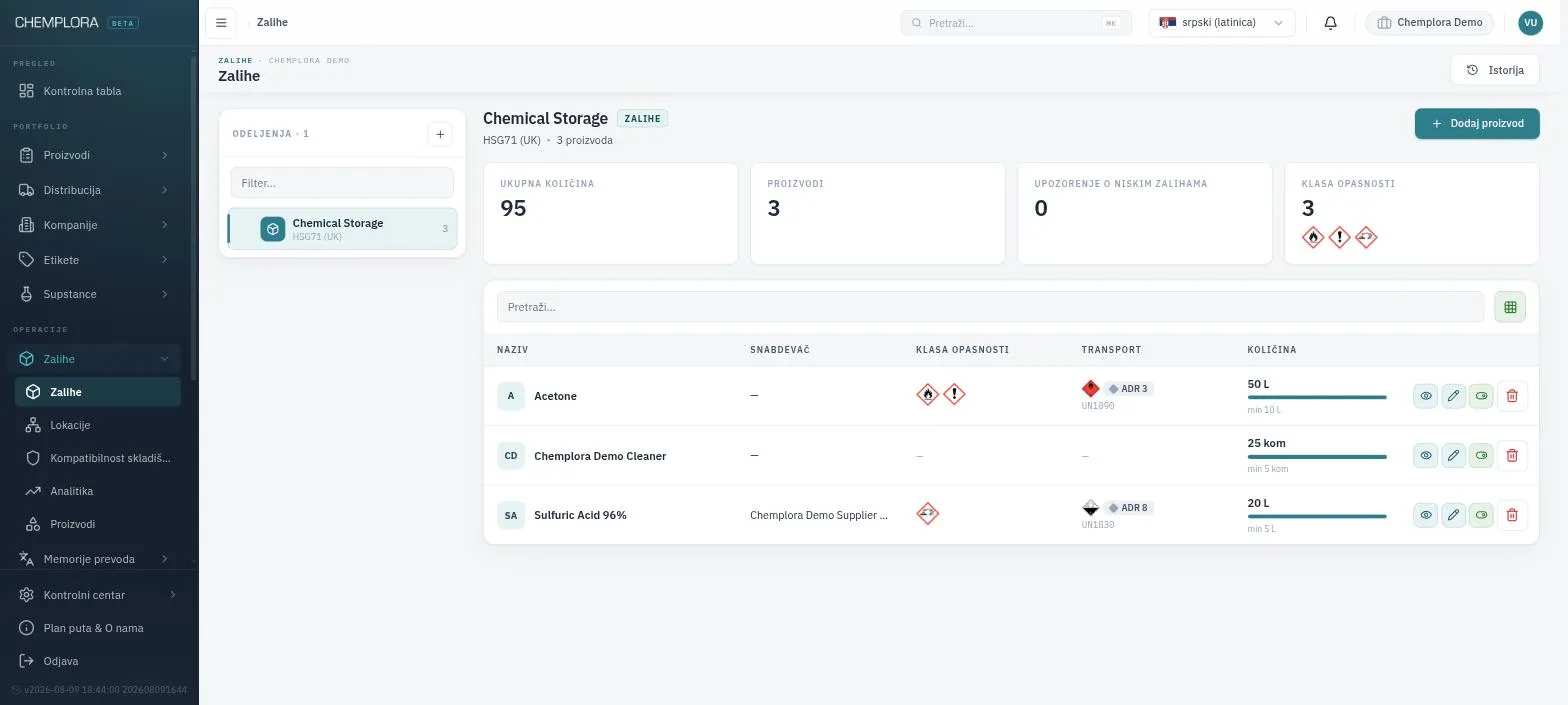Expand the Proizvodi portfolio menu
Image resolution: width=1568 pixels, height=705 pixels.
pyautogui.click(x=94, y=155)
